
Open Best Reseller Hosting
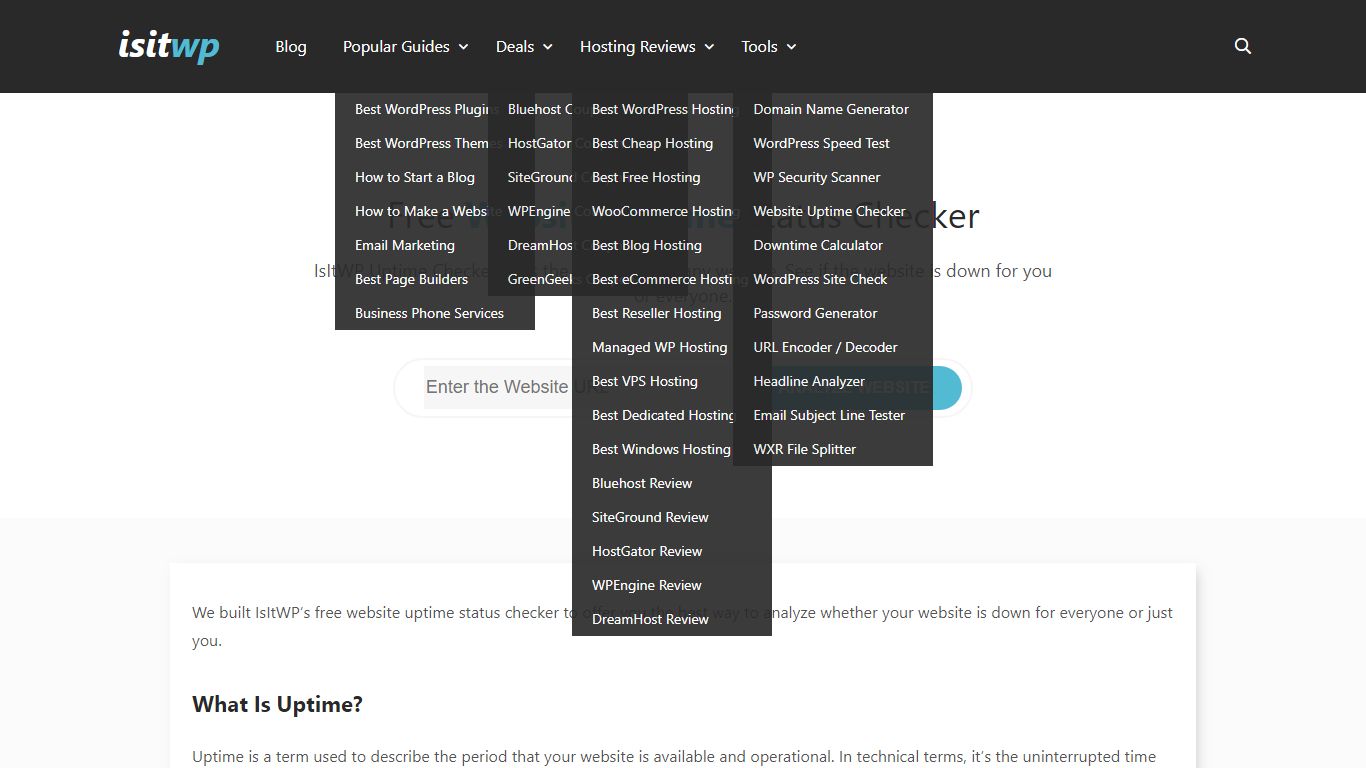click(656, 313)
